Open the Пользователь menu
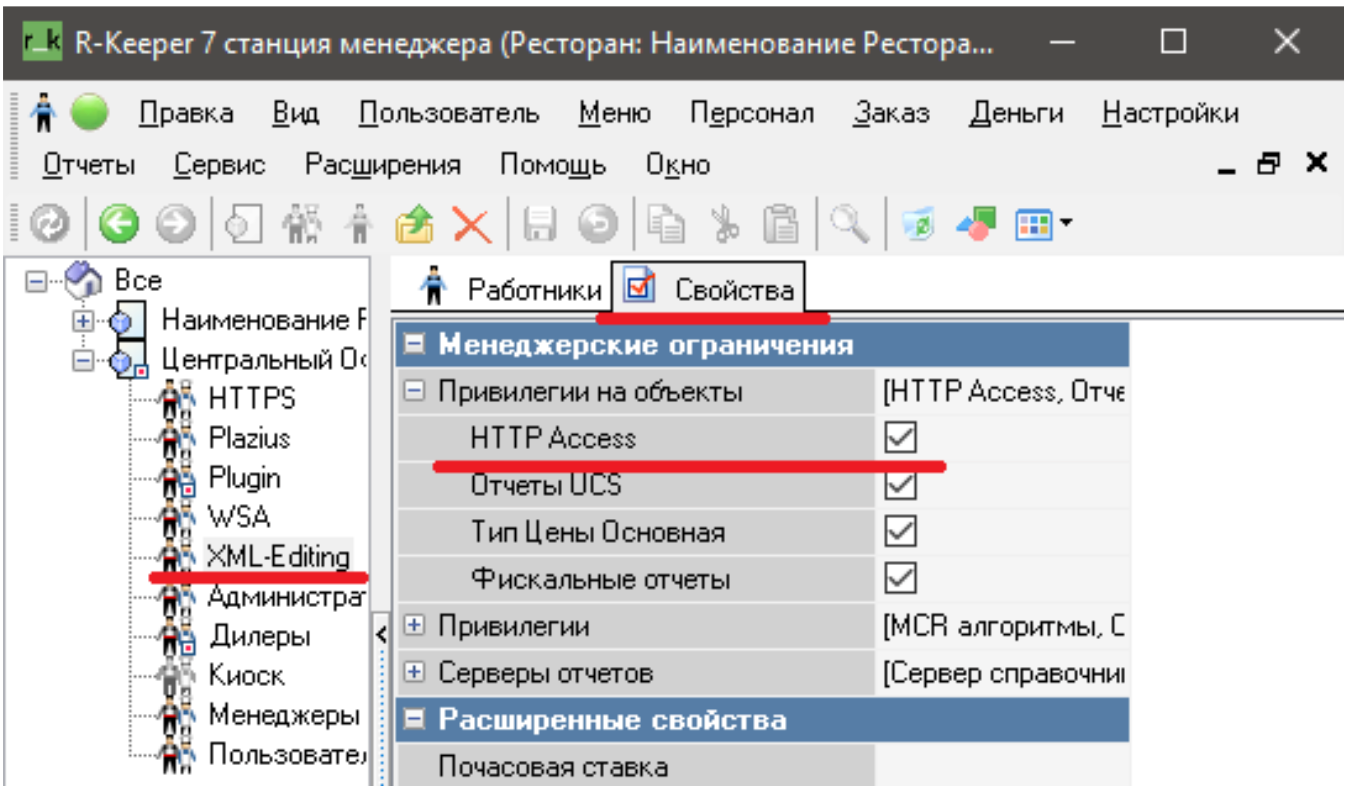Image resolution: width=1349 pixels, height=805 pixels. (x=449, y=113)
